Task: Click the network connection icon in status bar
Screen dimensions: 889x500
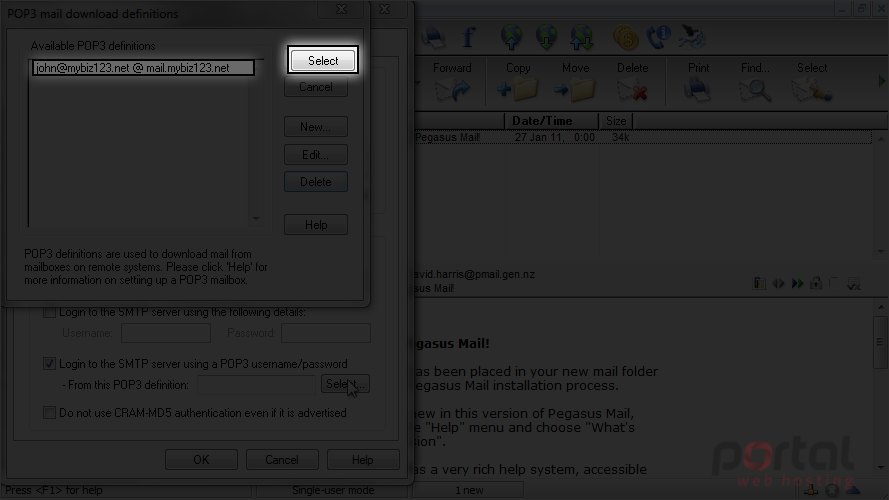Action: click(811, 490)
